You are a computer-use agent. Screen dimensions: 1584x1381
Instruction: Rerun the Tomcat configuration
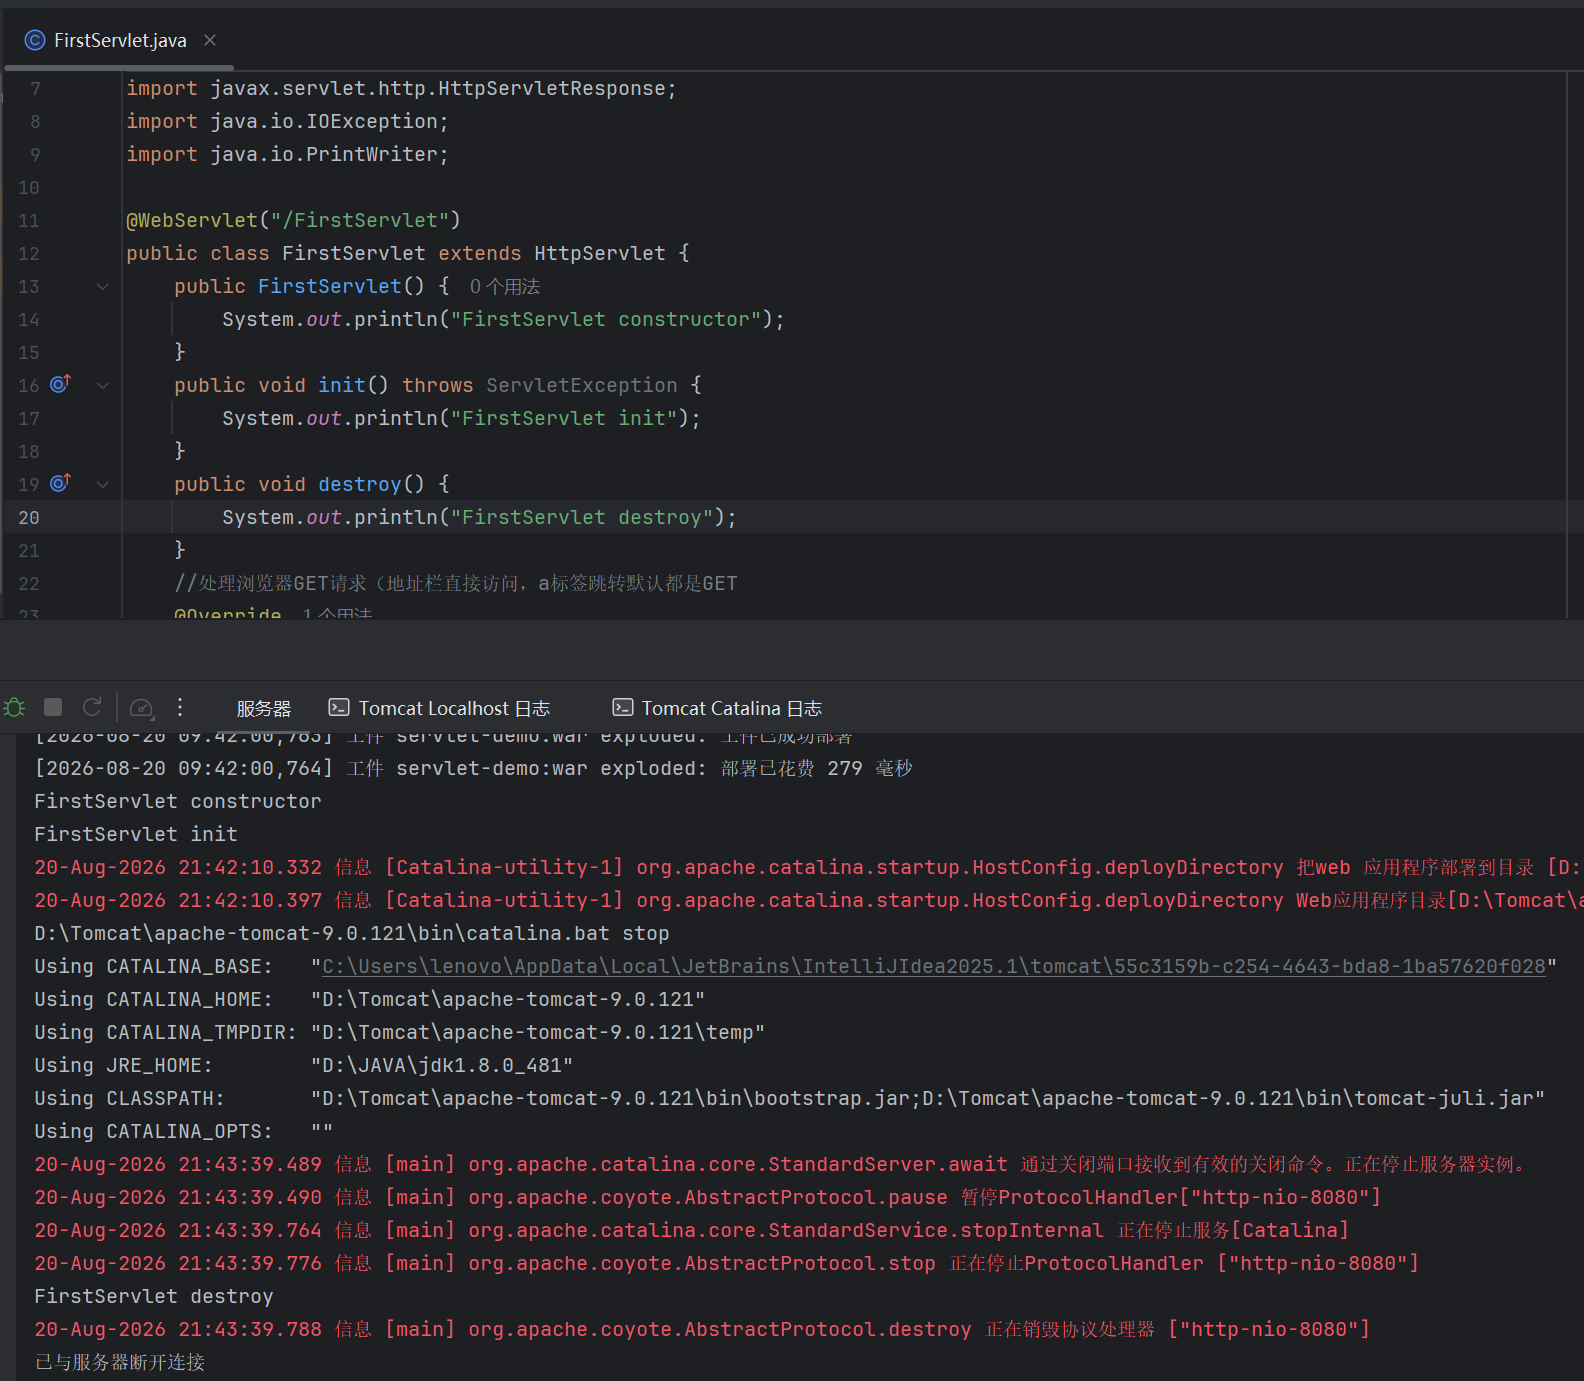click(x=92, y=707)
